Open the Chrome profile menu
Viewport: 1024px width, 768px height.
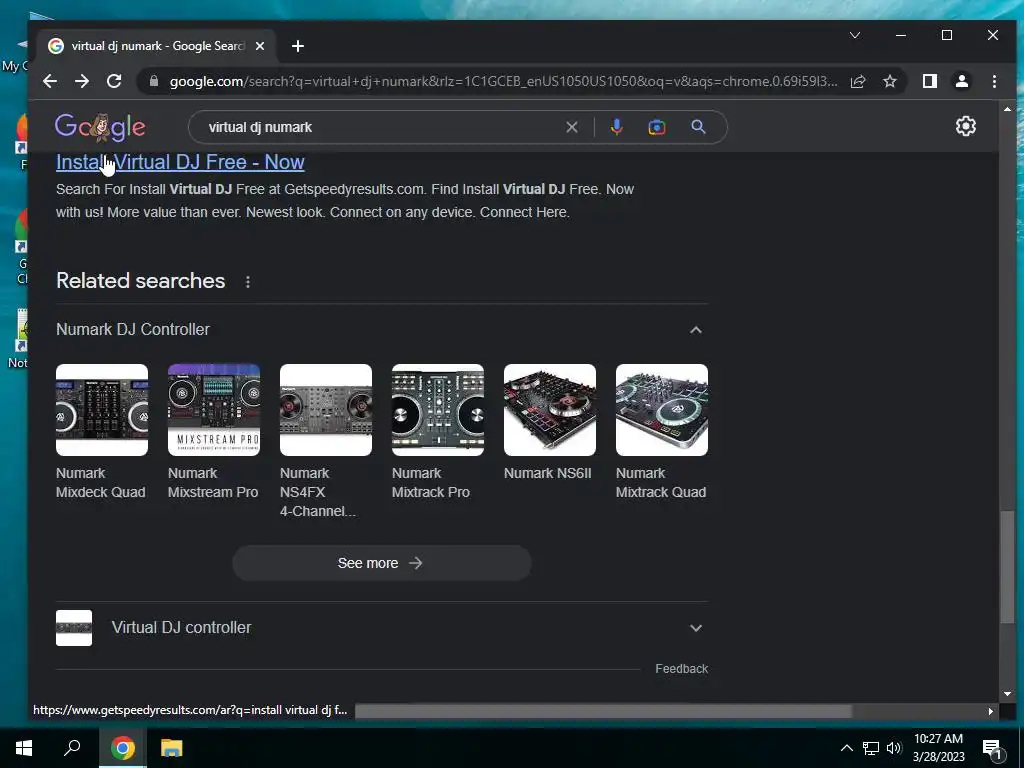coord(962,81)
